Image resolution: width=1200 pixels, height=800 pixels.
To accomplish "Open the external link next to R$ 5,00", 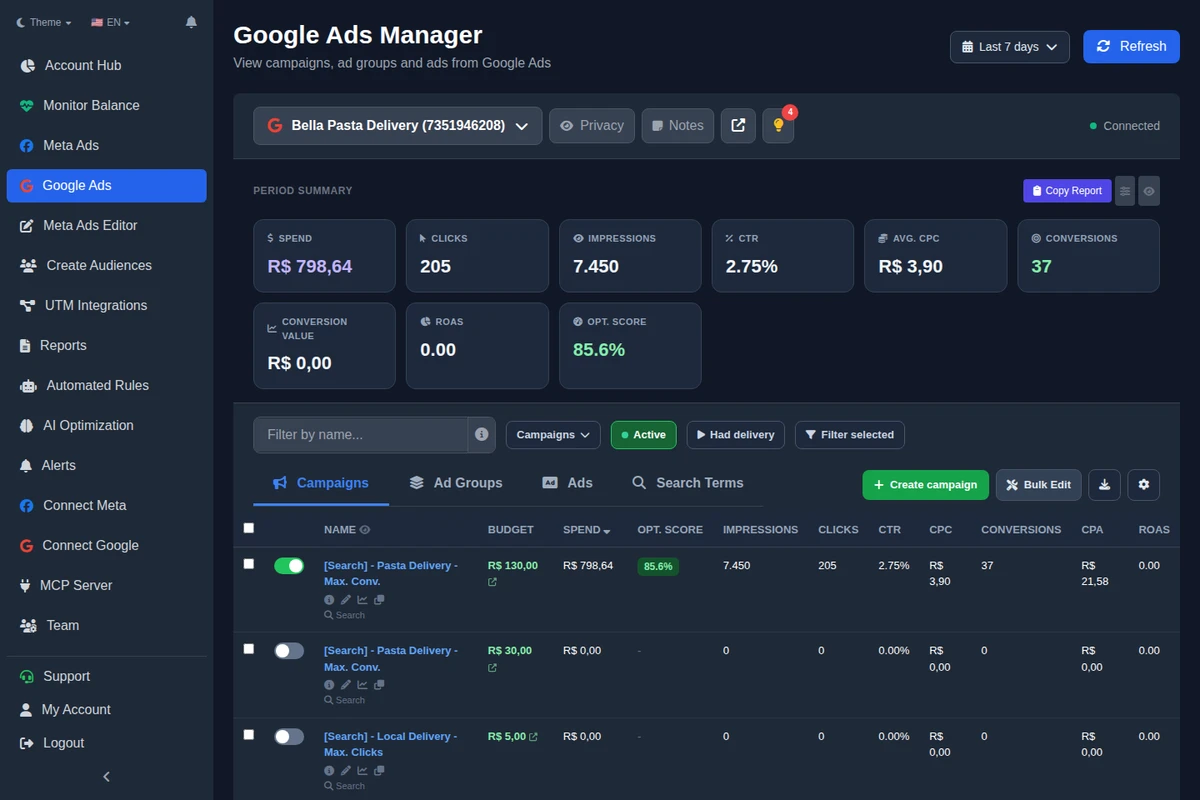I will (x=533, y=737).
